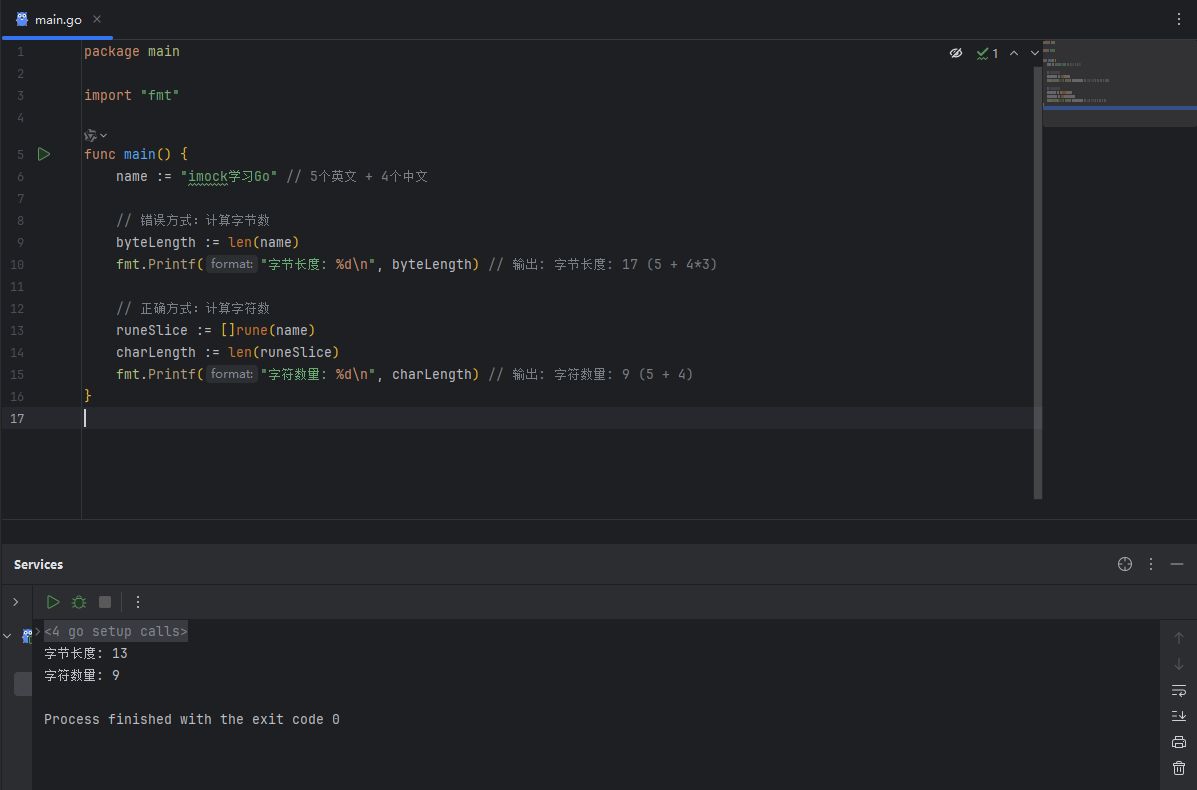
Task: Click the 字符数量: 9 output line
Action: 82,676
